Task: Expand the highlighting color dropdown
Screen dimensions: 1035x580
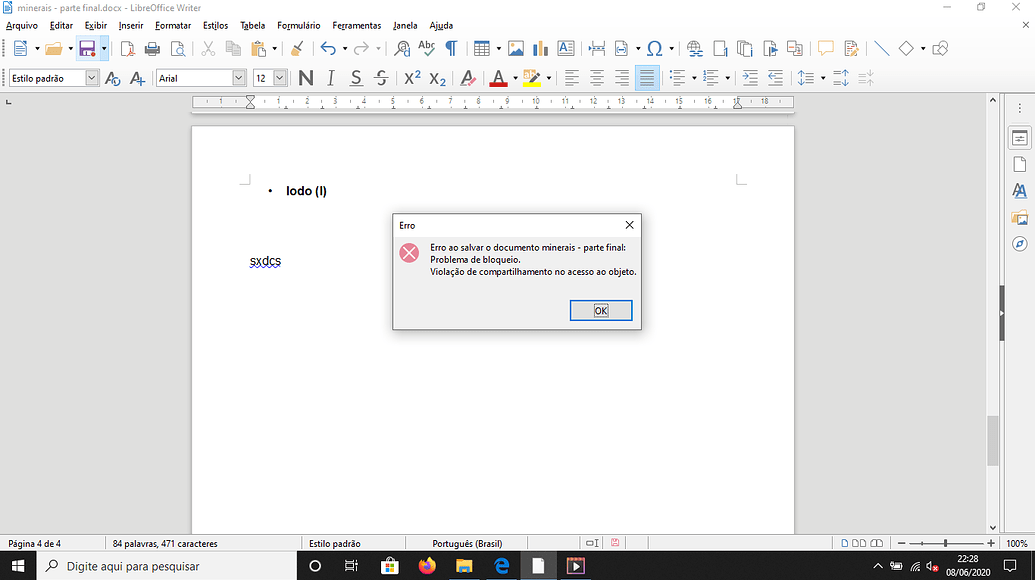Action: click(x=547, y=77)
